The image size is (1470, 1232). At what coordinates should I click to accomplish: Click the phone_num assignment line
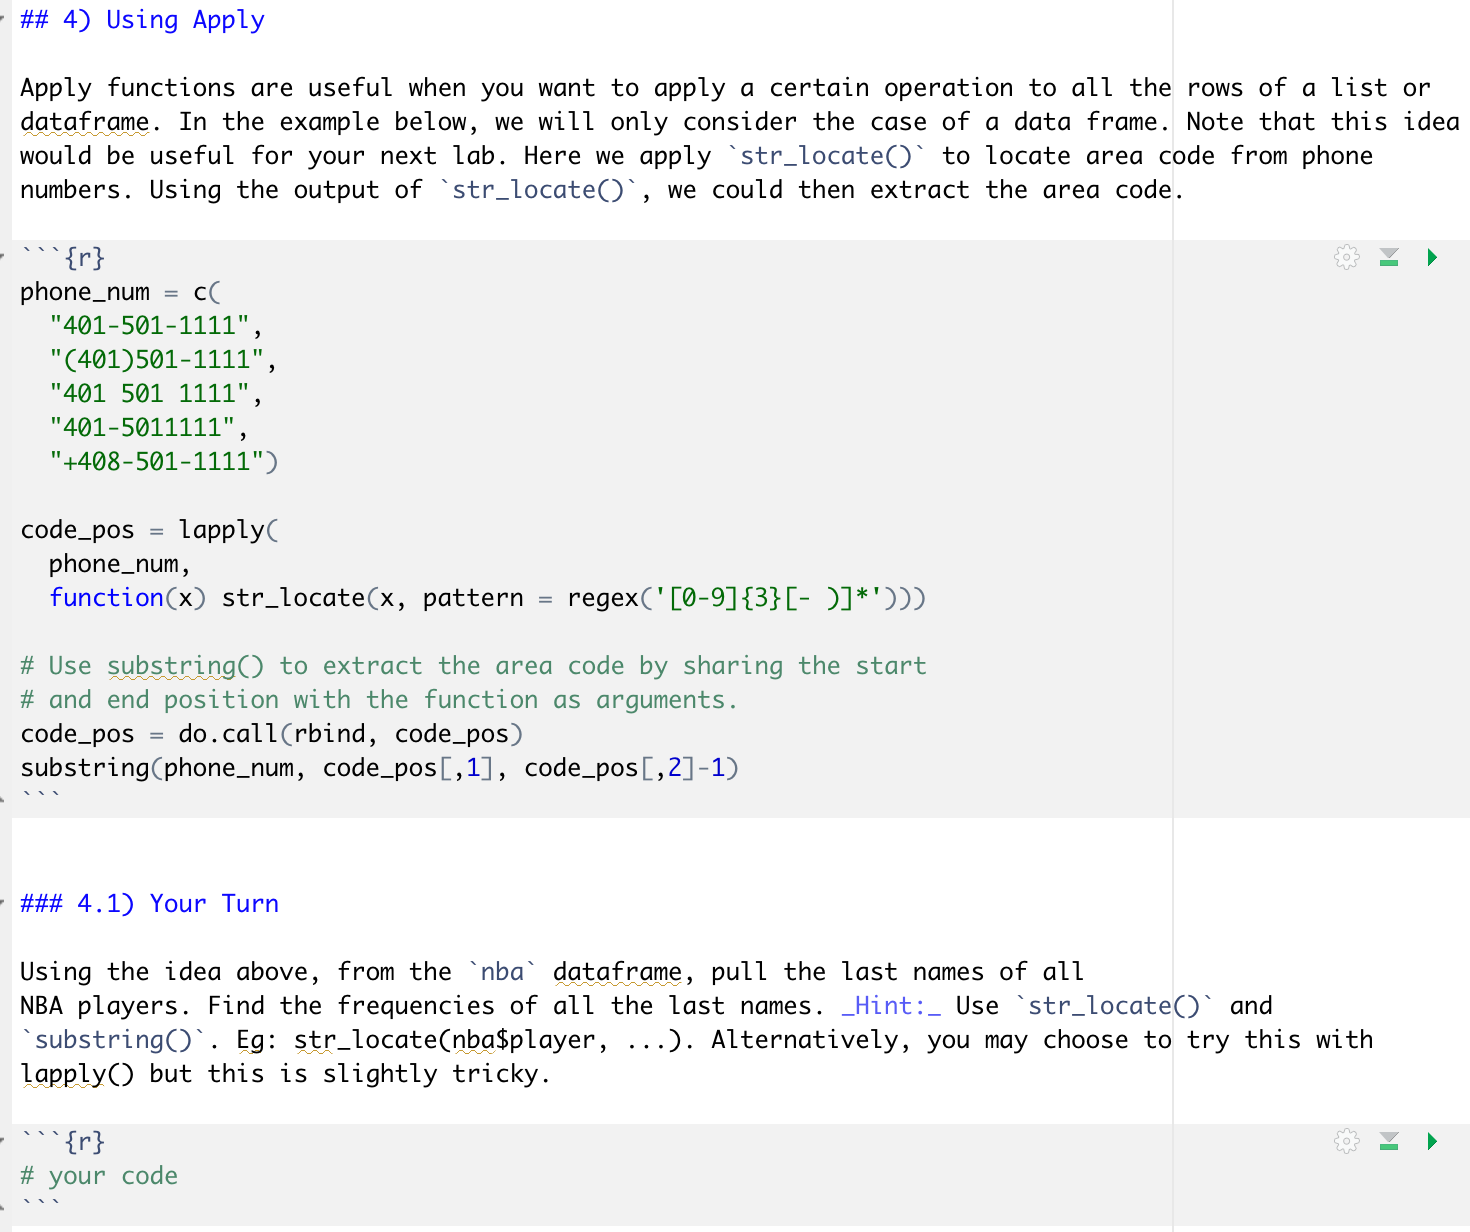tap(120, 291)
